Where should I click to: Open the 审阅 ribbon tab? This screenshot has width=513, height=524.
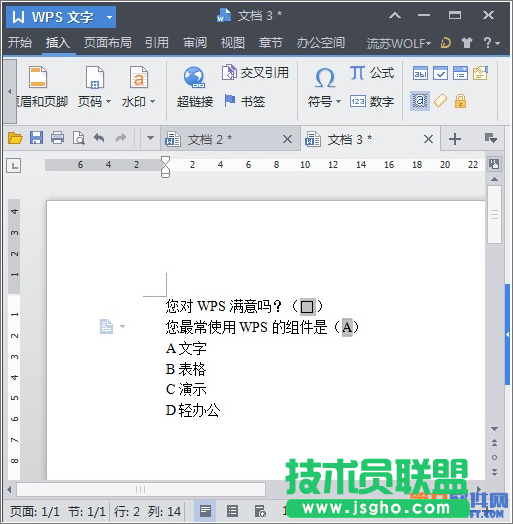coord(195,43)
